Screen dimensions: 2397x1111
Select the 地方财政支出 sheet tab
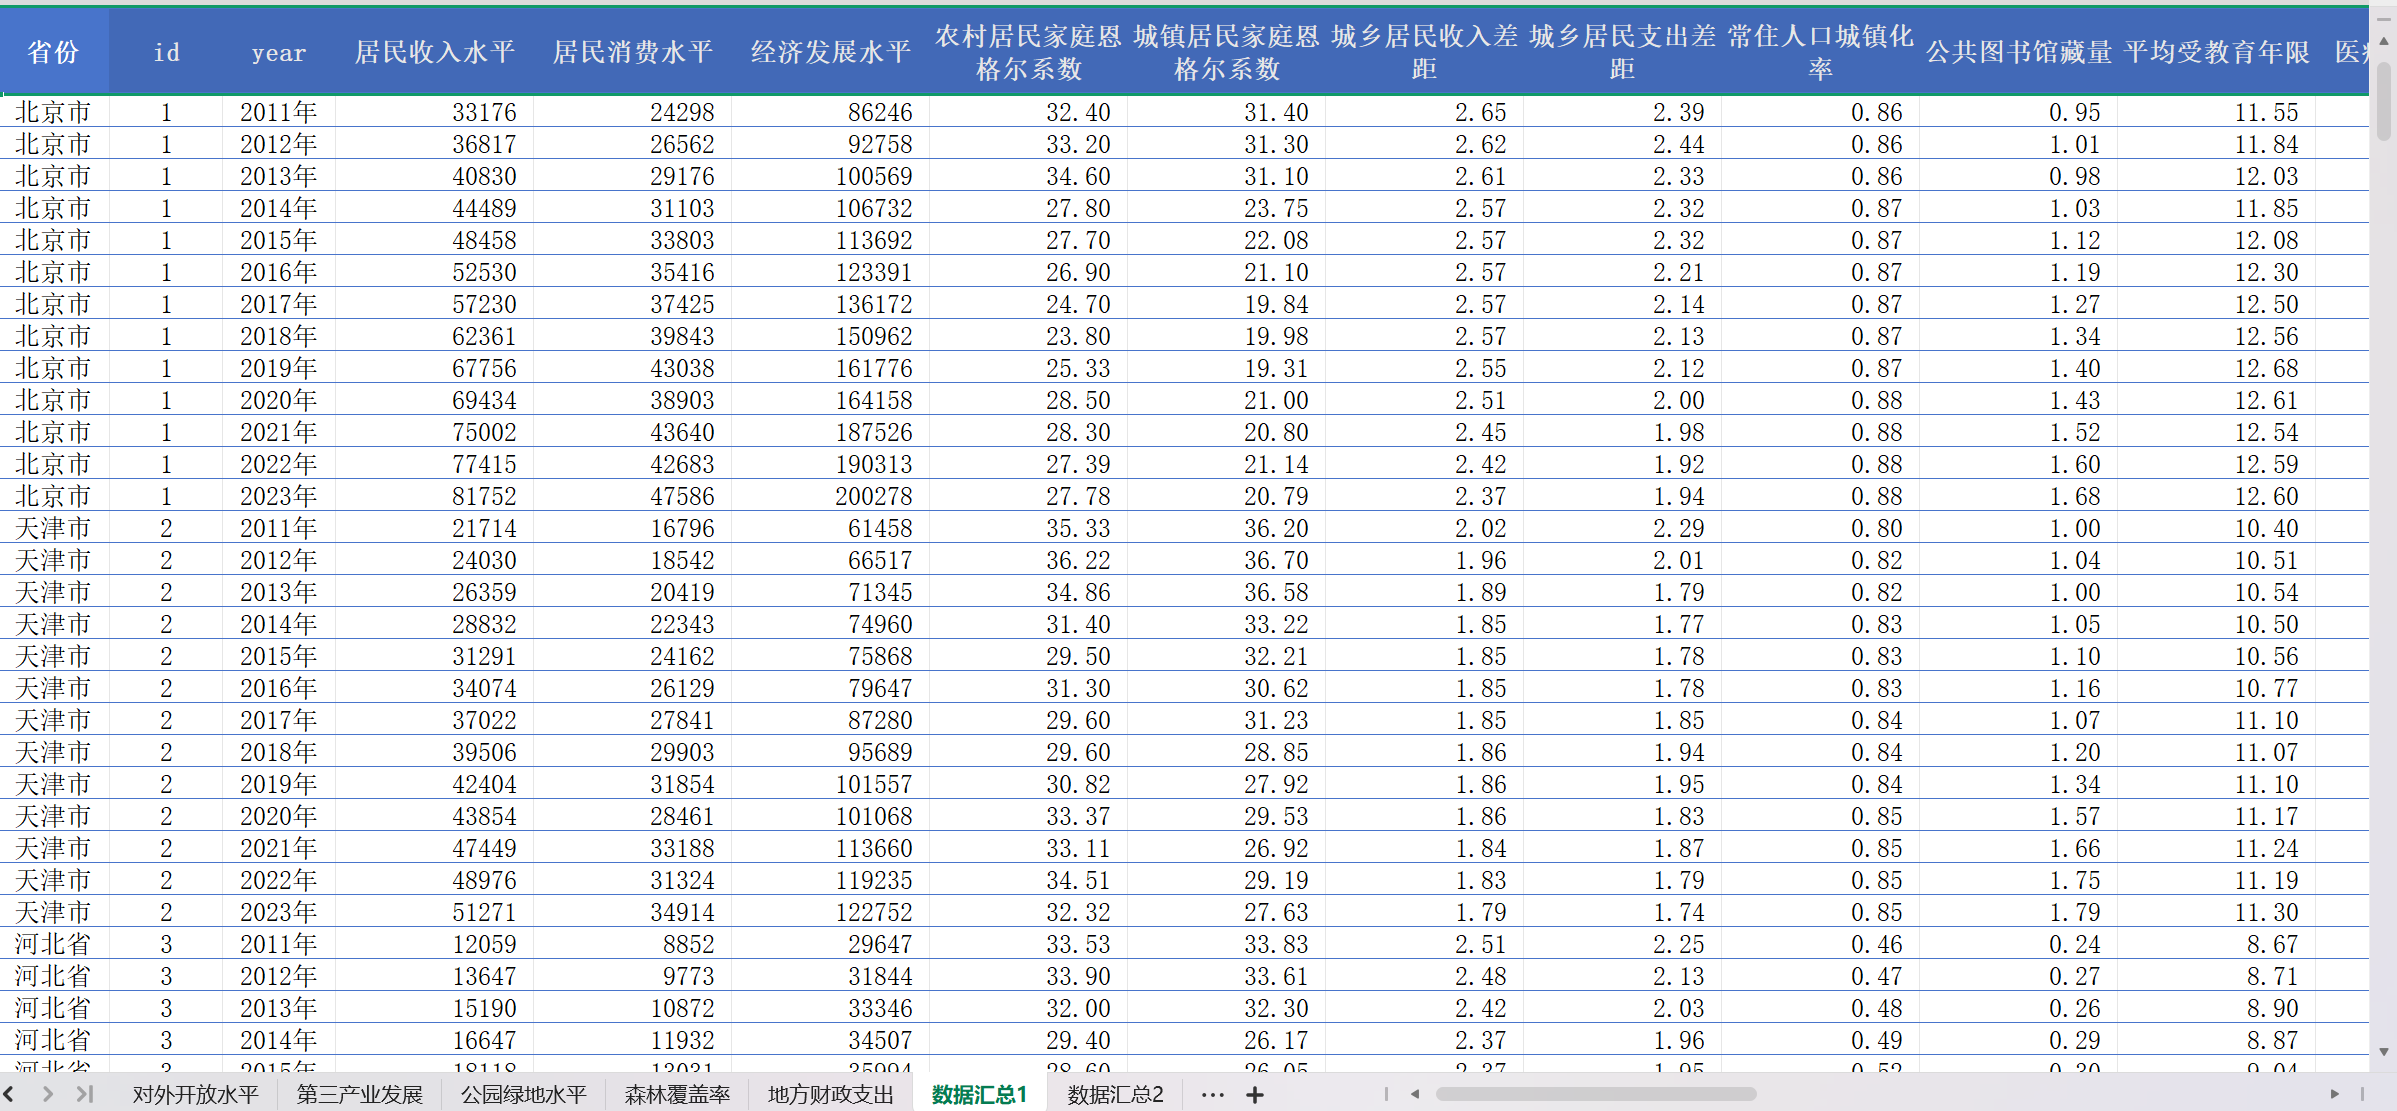point(830,1095)
